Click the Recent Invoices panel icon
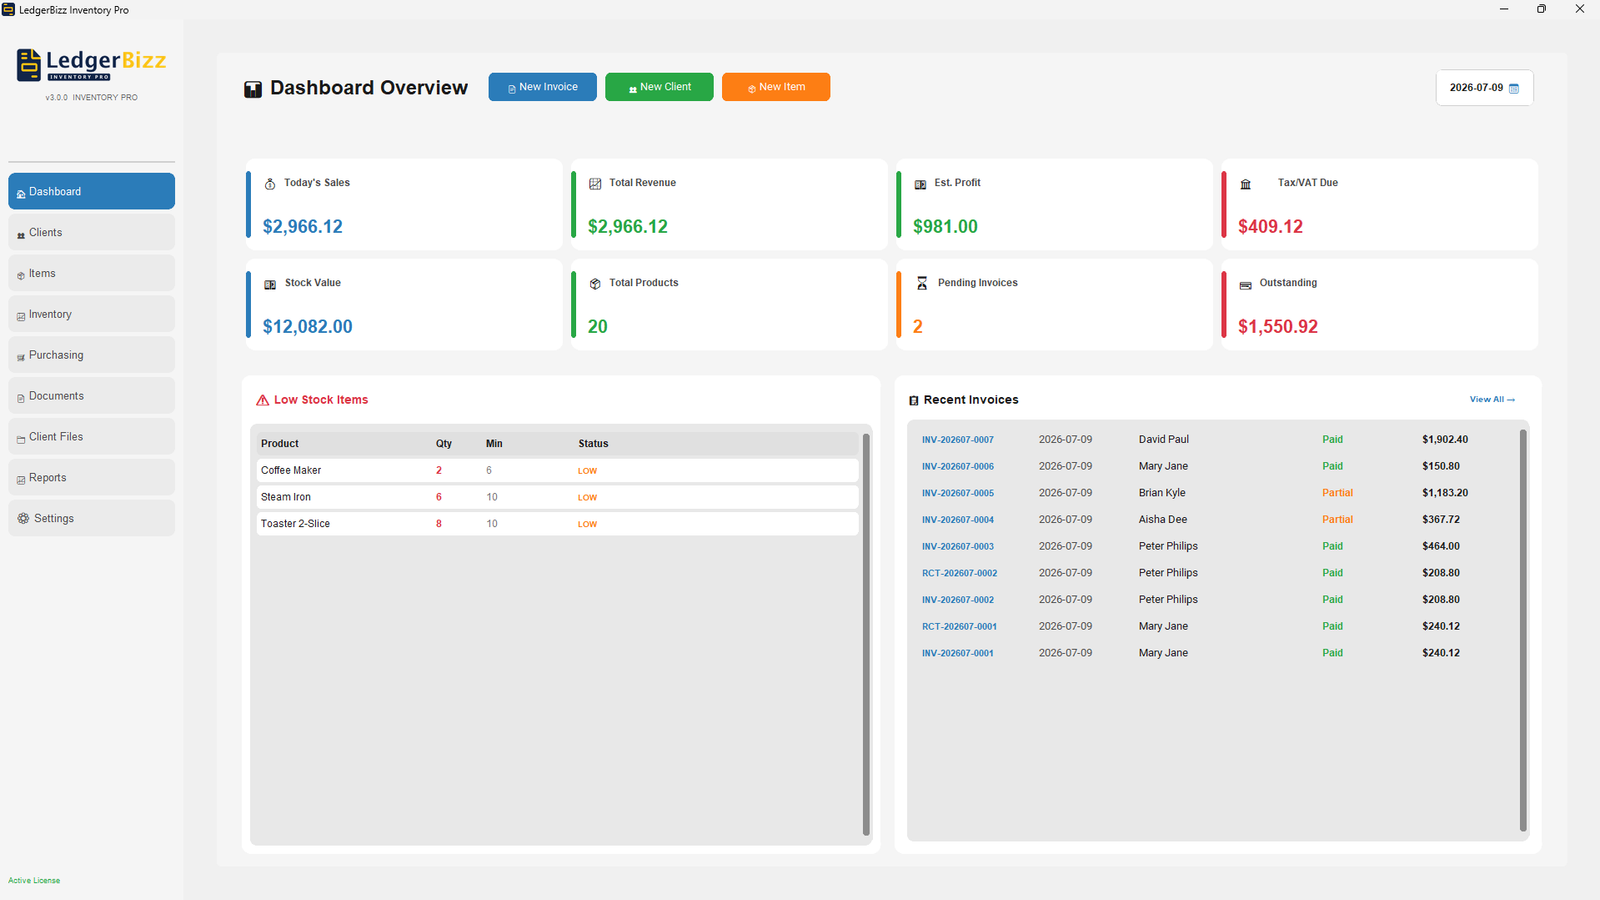The image size is (1600, 900). (x=913, y=400)
